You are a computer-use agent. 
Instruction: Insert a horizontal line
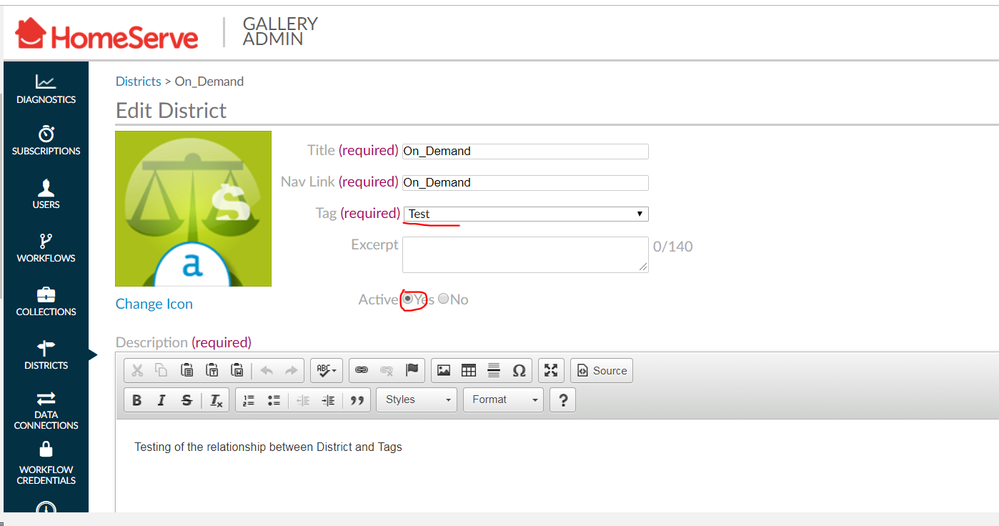pyautogui.click(x=494, y=370)
